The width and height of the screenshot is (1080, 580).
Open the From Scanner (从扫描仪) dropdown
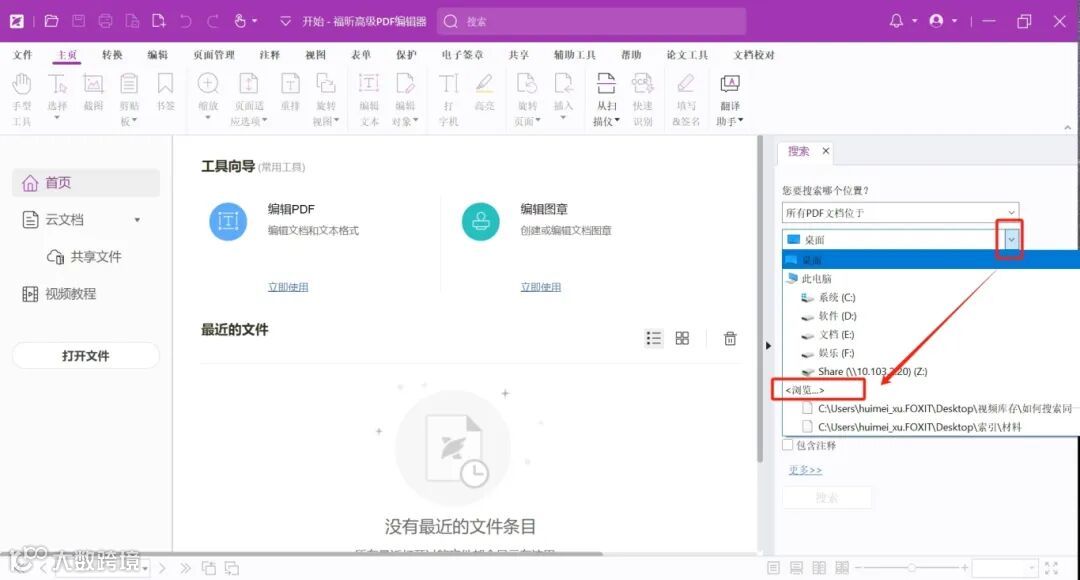coord(616,121)
